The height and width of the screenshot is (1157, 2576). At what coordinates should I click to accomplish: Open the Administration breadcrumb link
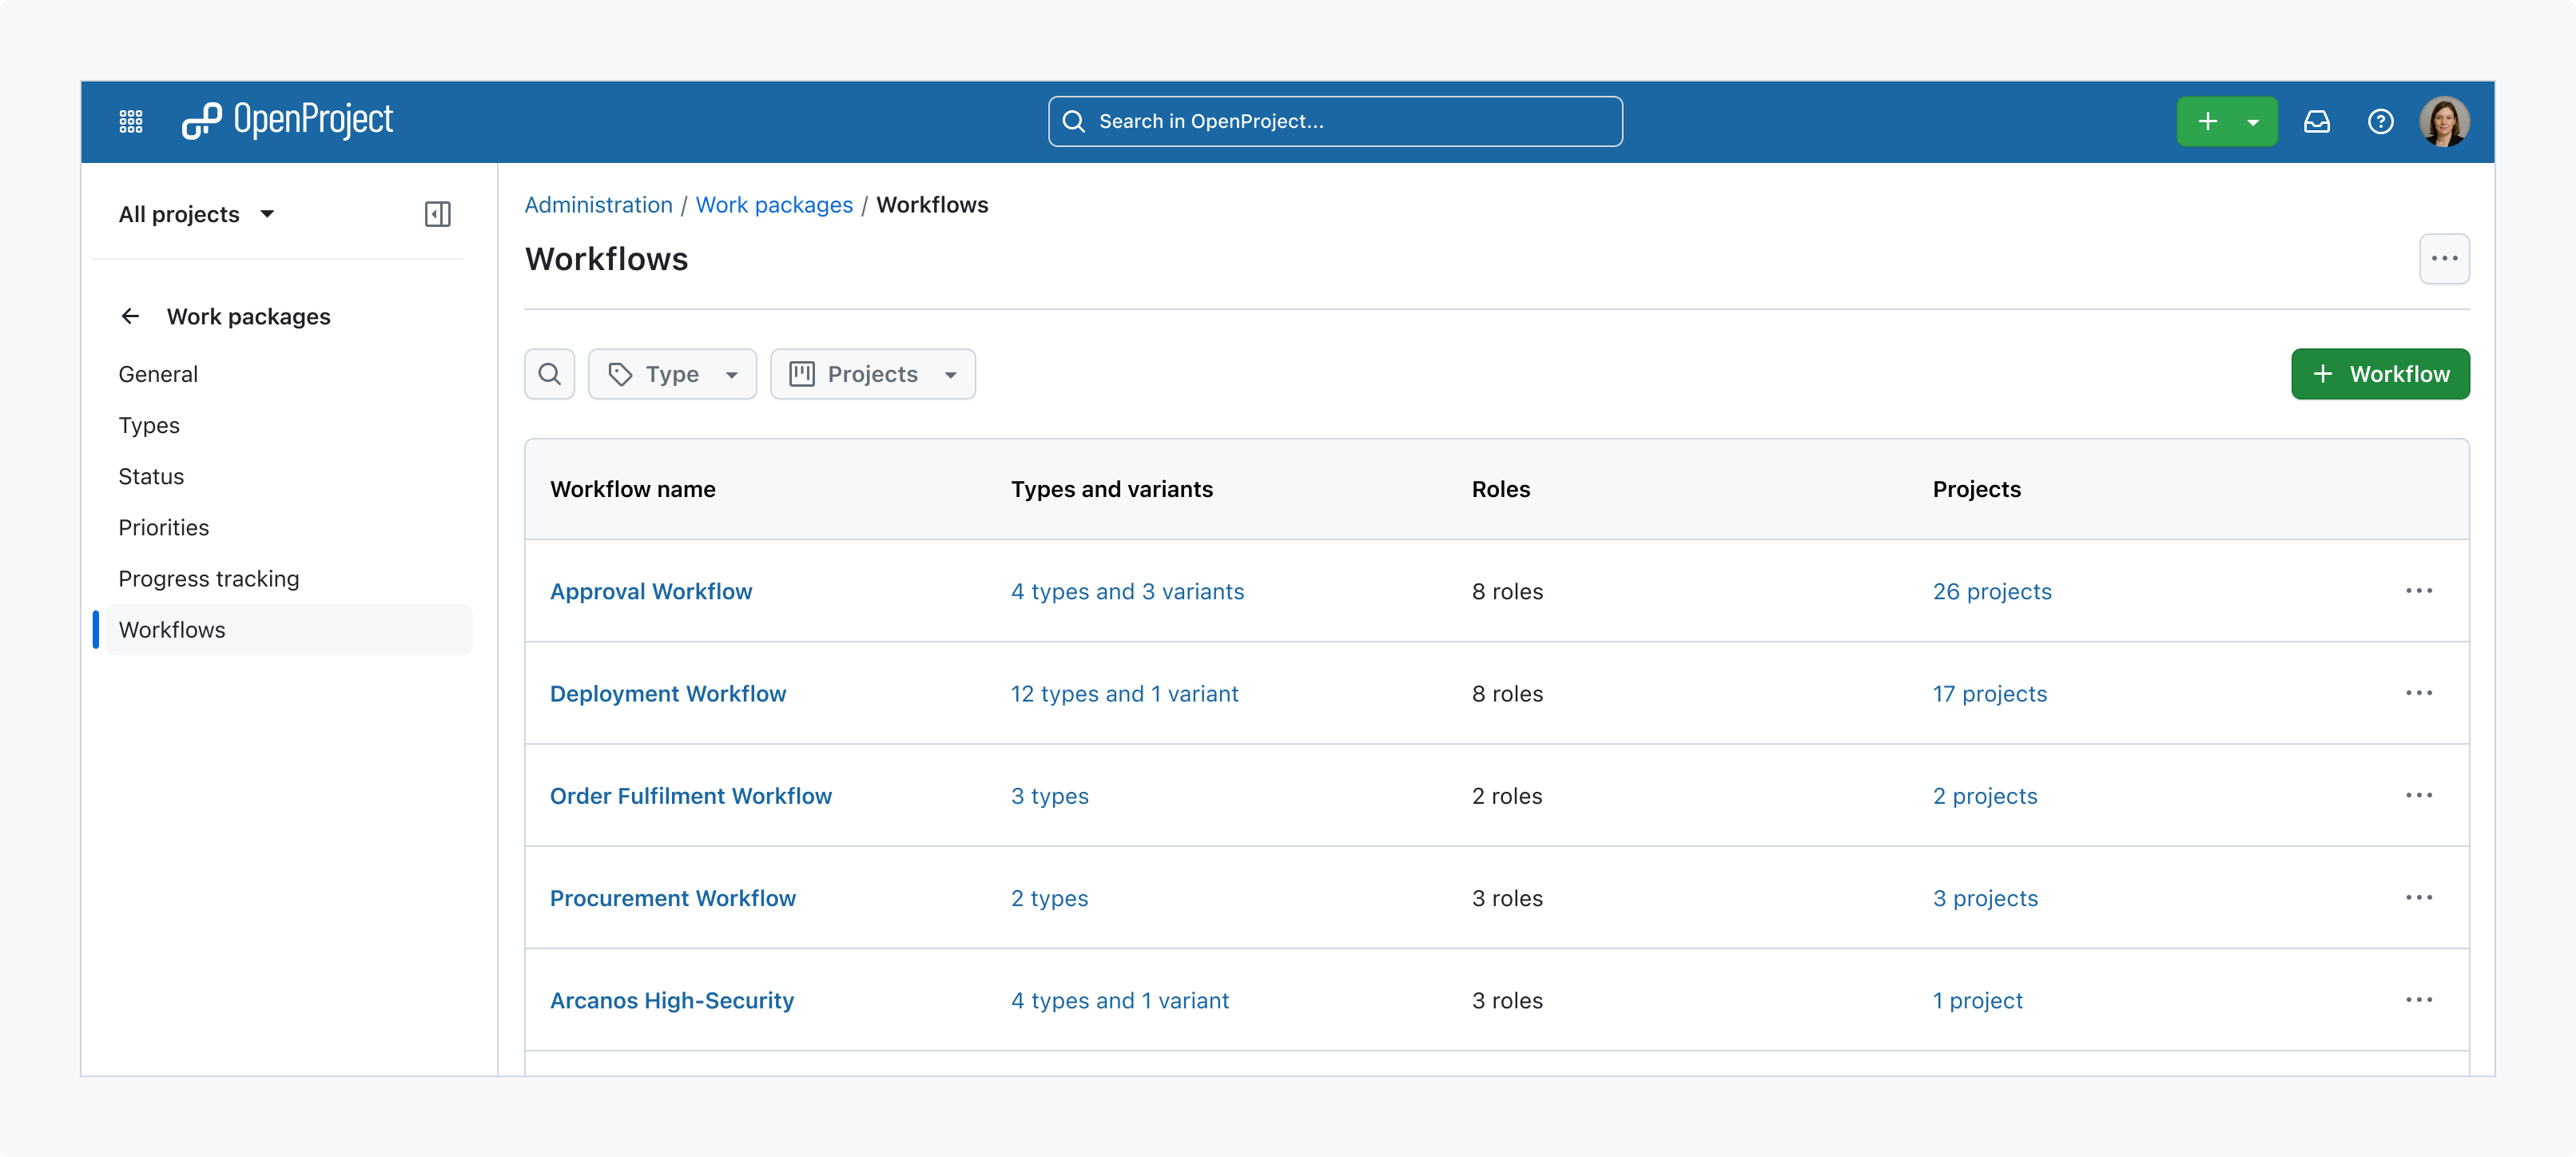(598, 205)
